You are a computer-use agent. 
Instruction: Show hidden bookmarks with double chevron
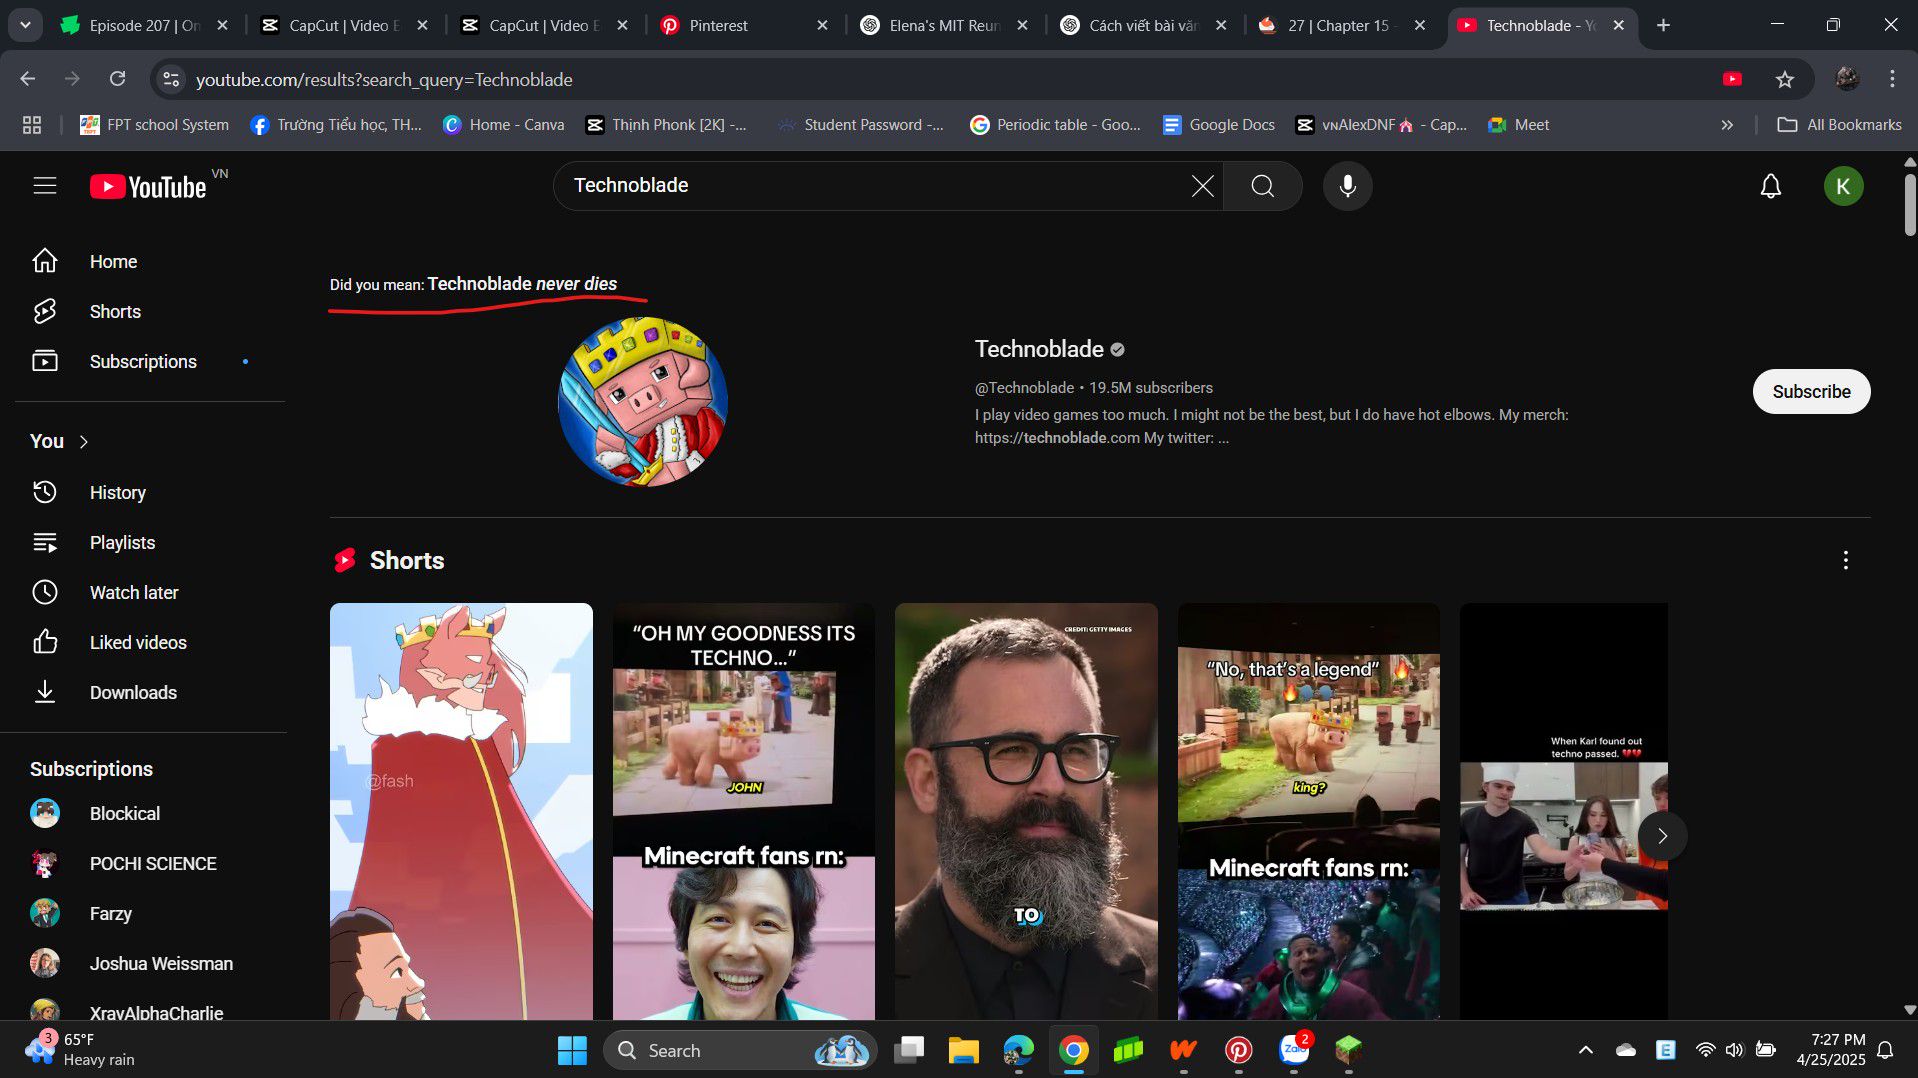point(1726,125)
